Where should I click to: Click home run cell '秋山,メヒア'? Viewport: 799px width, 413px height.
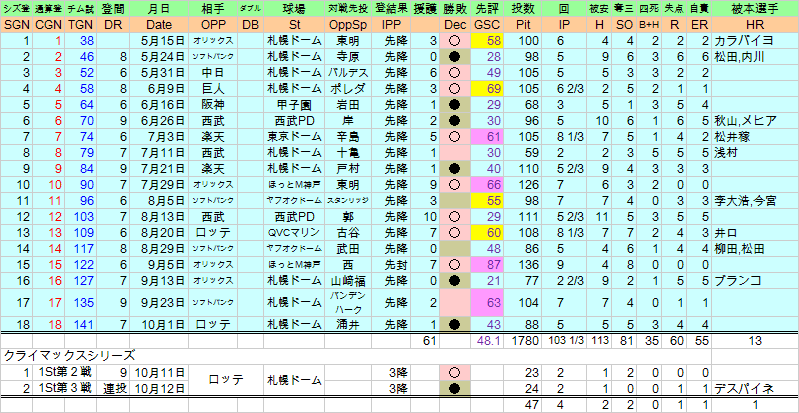[755, 120]
